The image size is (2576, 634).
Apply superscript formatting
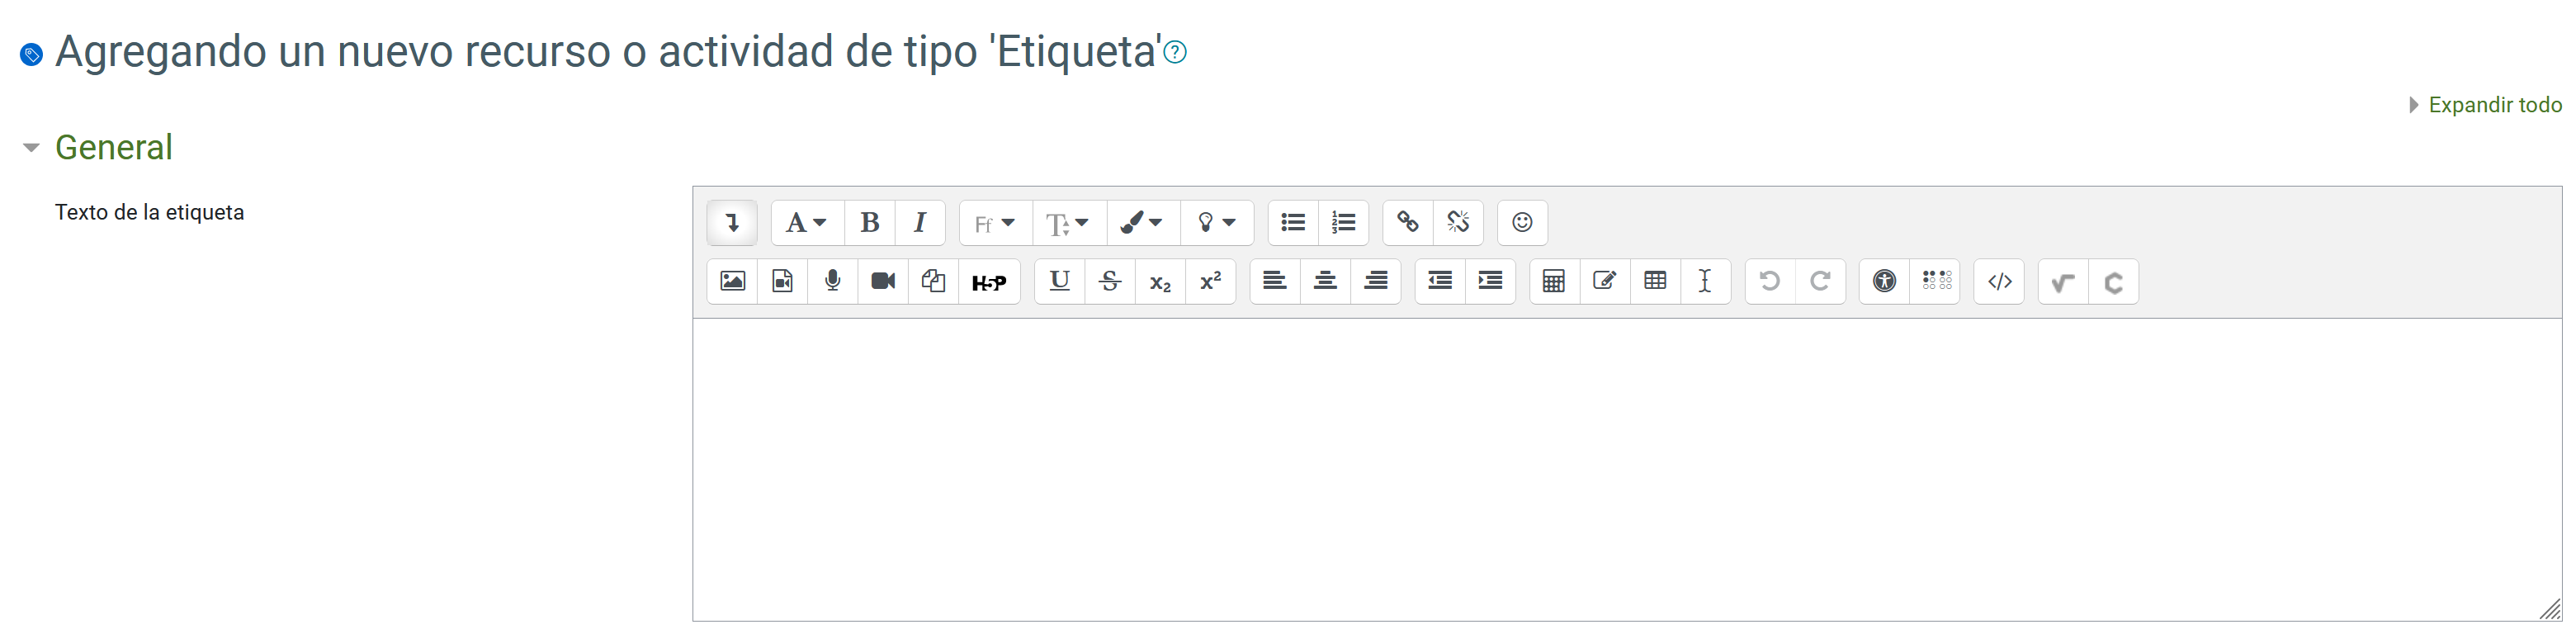click(1211, 281)
